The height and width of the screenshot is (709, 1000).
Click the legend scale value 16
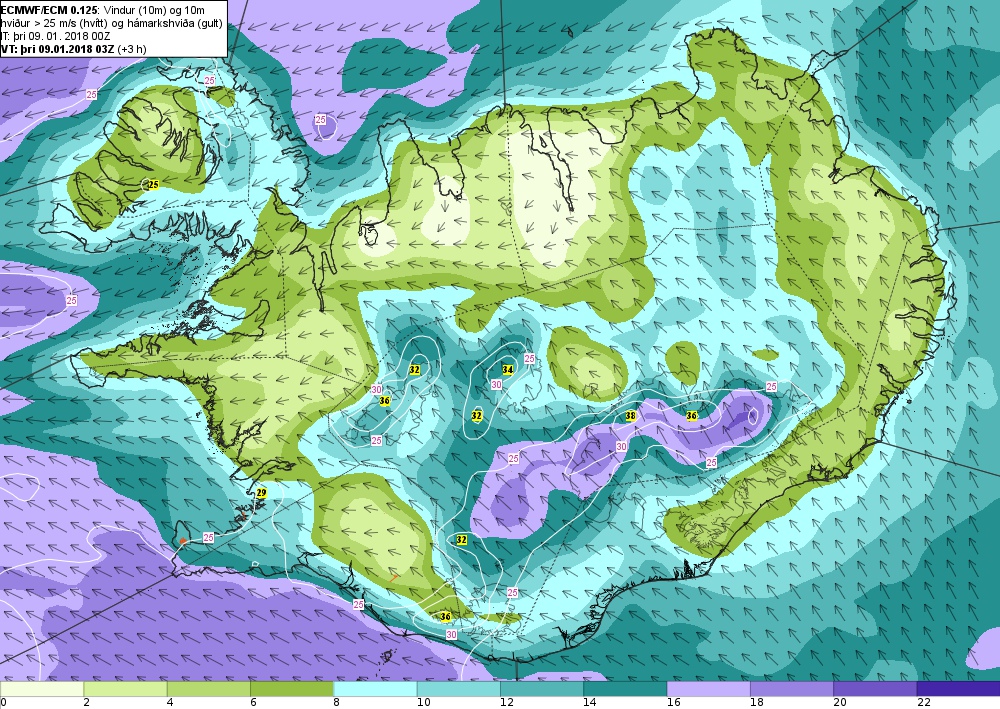(x=673, y=703)
